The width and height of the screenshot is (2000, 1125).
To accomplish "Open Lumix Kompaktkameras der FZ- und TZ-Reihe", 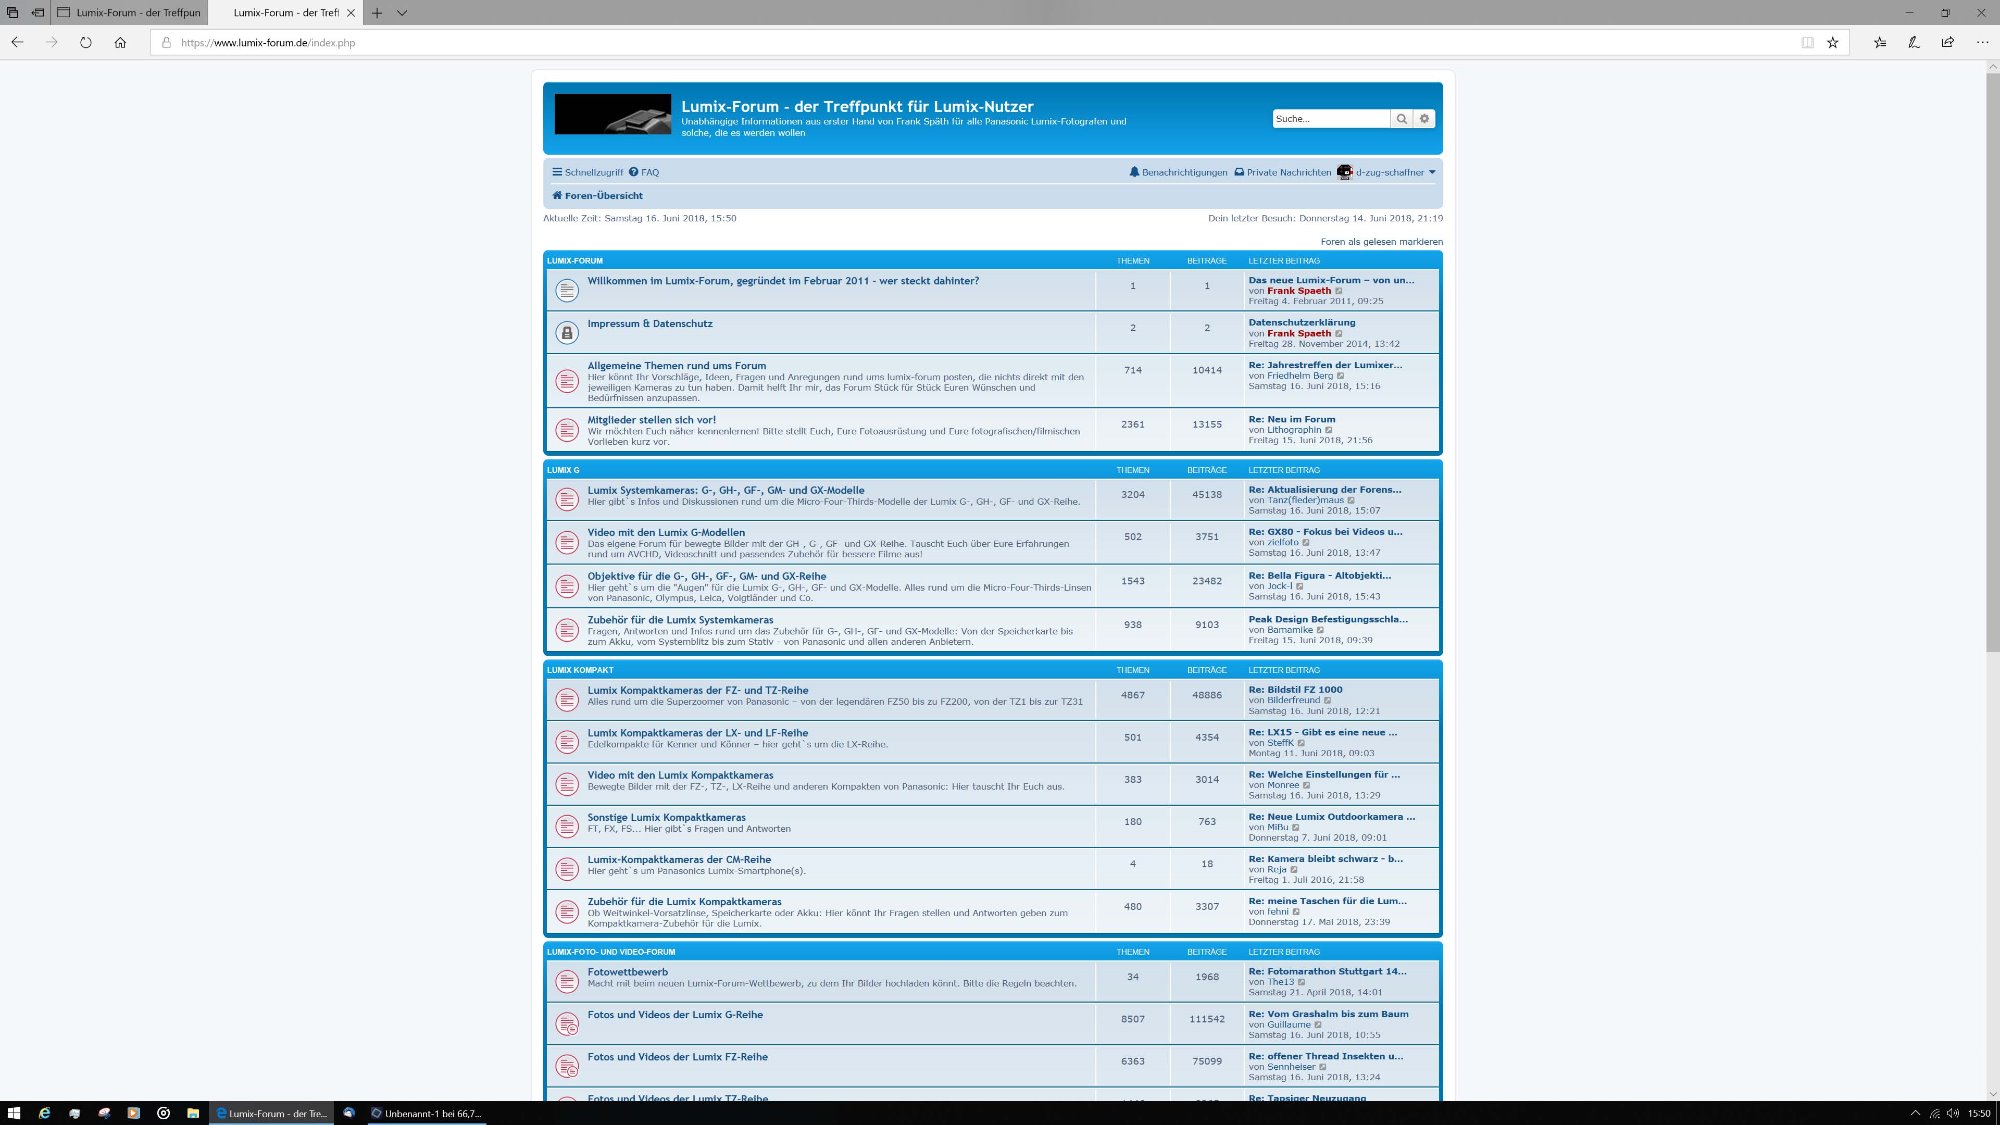I will [x=698, y=690].
